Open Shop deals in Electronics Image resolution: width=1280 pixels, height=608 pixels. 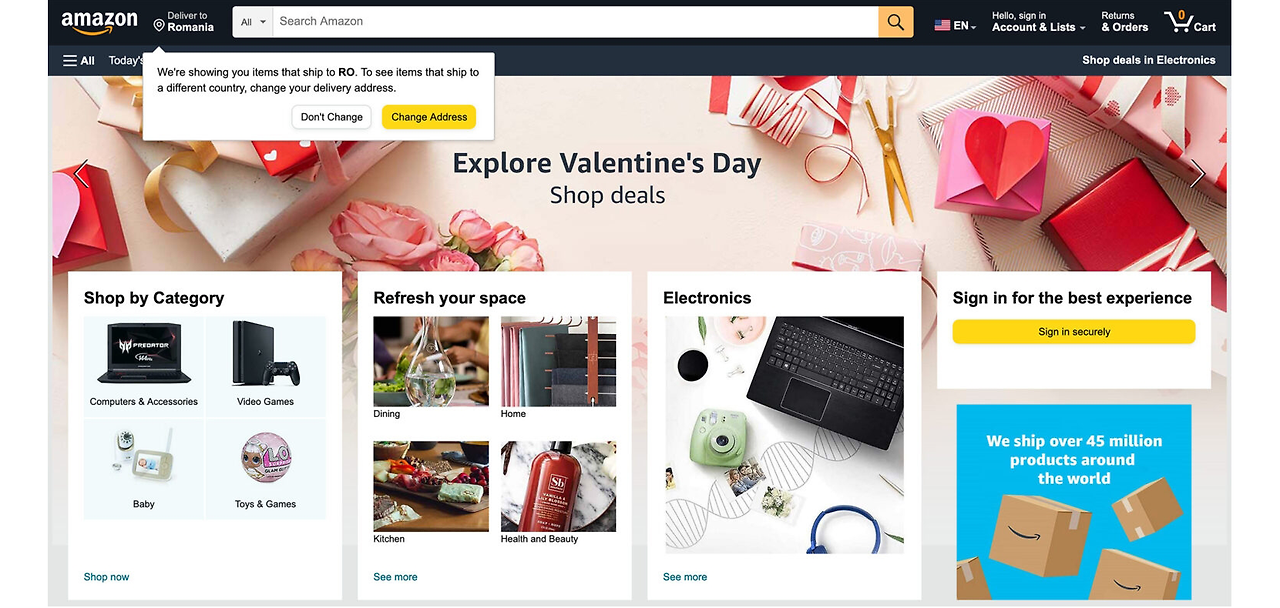pos(1148,60)
